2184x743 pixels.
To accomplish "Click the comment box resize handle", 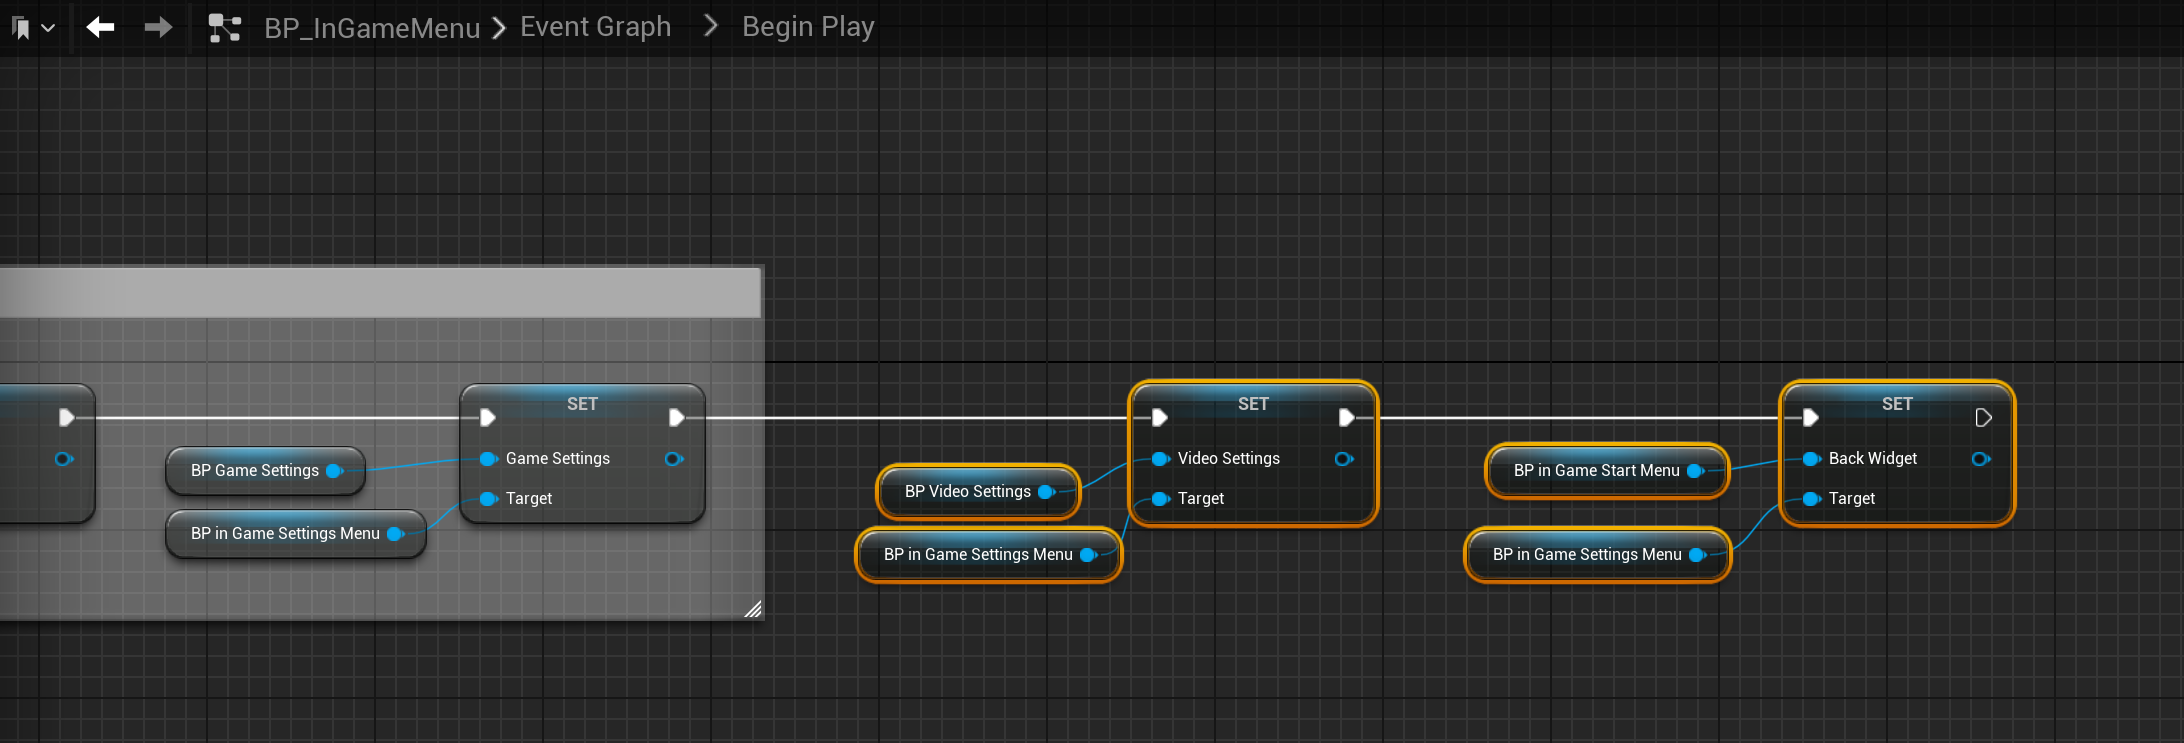I will click(x=753, y=609).
